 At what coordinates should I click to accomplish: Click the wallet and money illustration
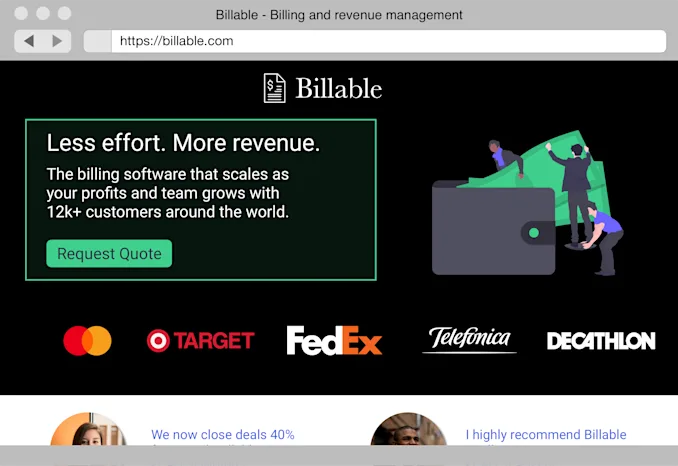(528, 203)
